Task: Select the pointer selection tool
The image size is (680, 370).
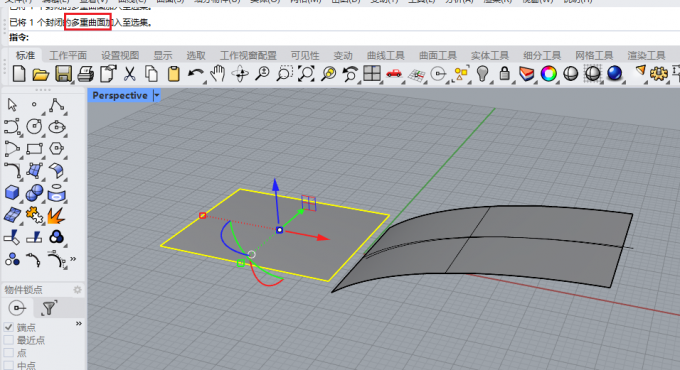Action: [12, 105]
